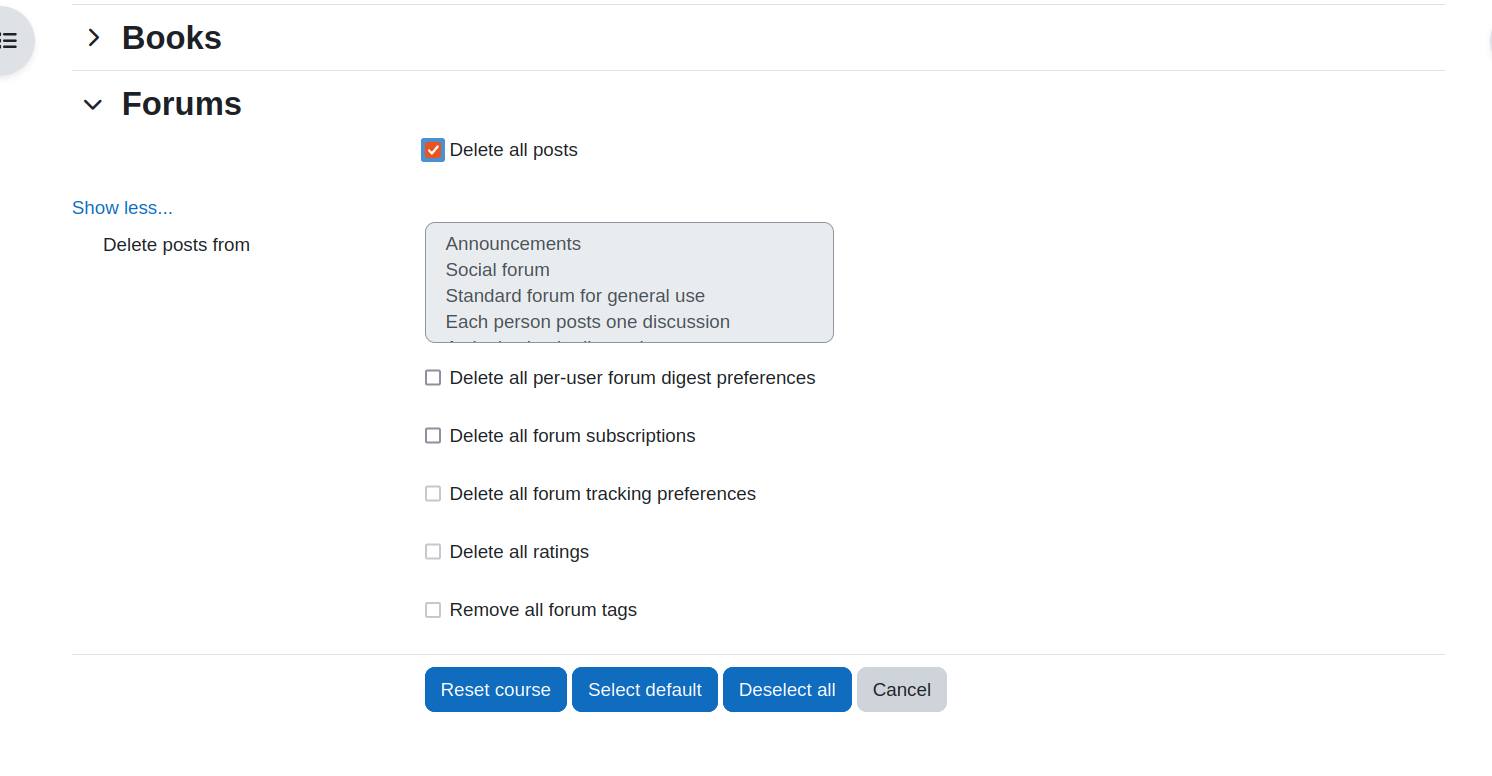This screenshot has height=776, width=1492.
Task: Expand the Books section chevron
Action: [94, 38]
